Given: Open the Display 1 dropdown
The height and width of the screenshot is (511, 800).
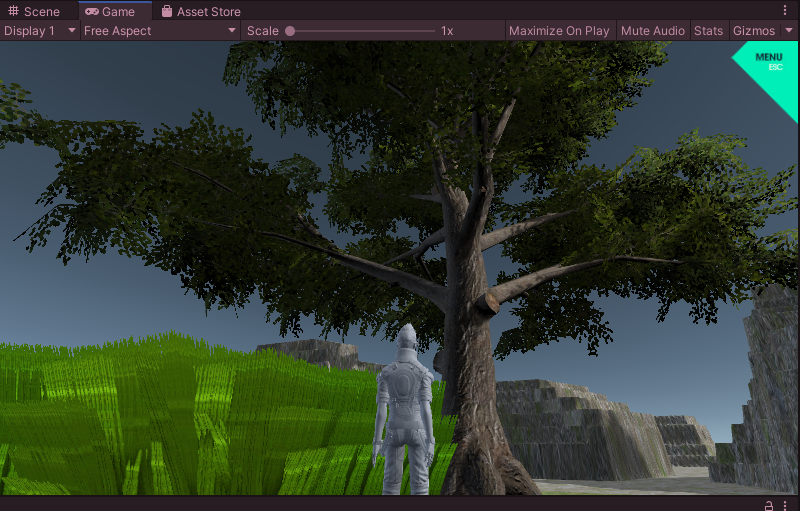Looking at the screenshot, I should [39, 31].
